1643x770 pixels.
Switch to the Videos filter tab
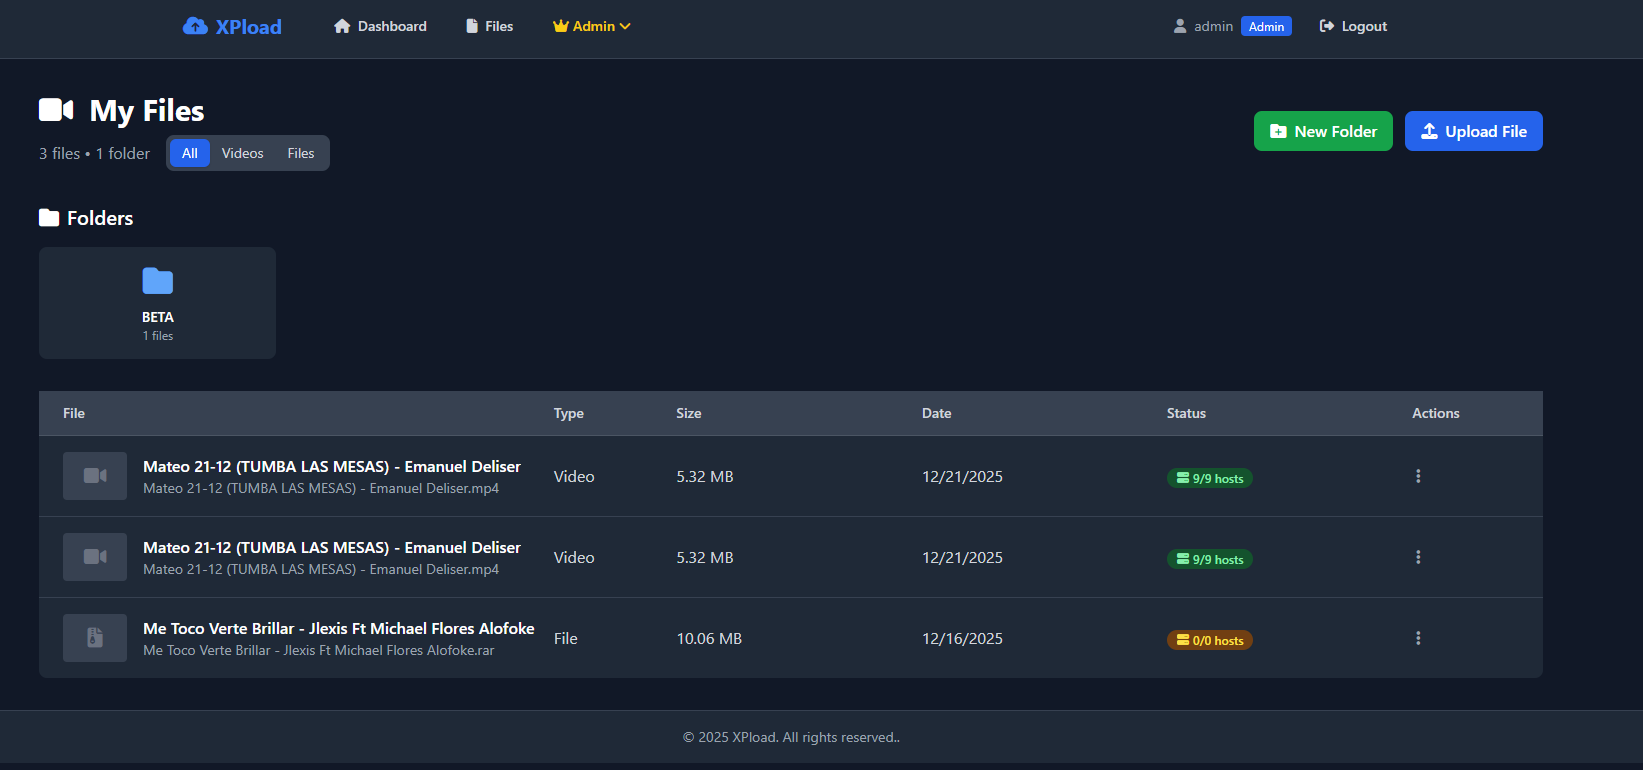(242, 153)
